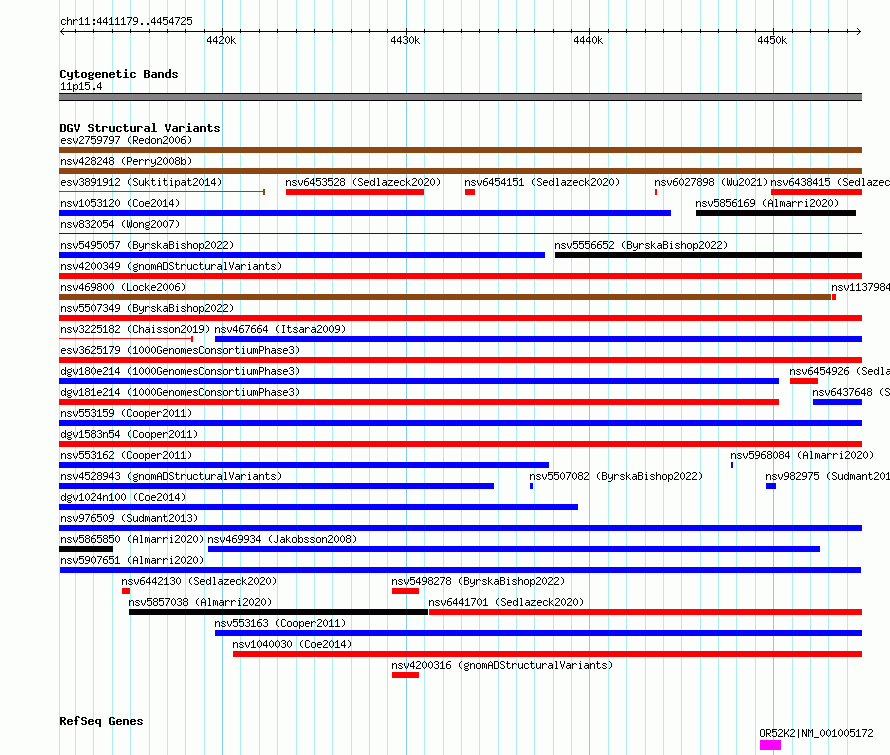Select the nsv428248 (Perry2008b) variant label
Screen dimensions: 890x755
(126, 161)
